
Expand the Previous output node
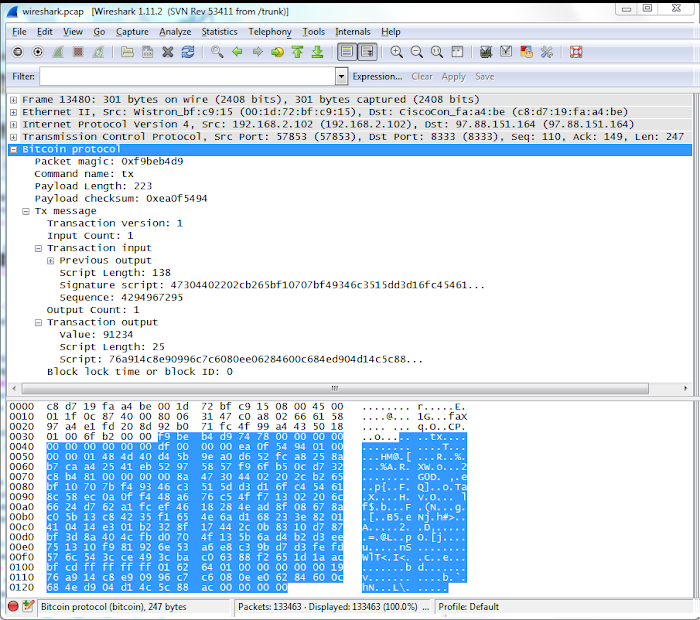[51, 260]
